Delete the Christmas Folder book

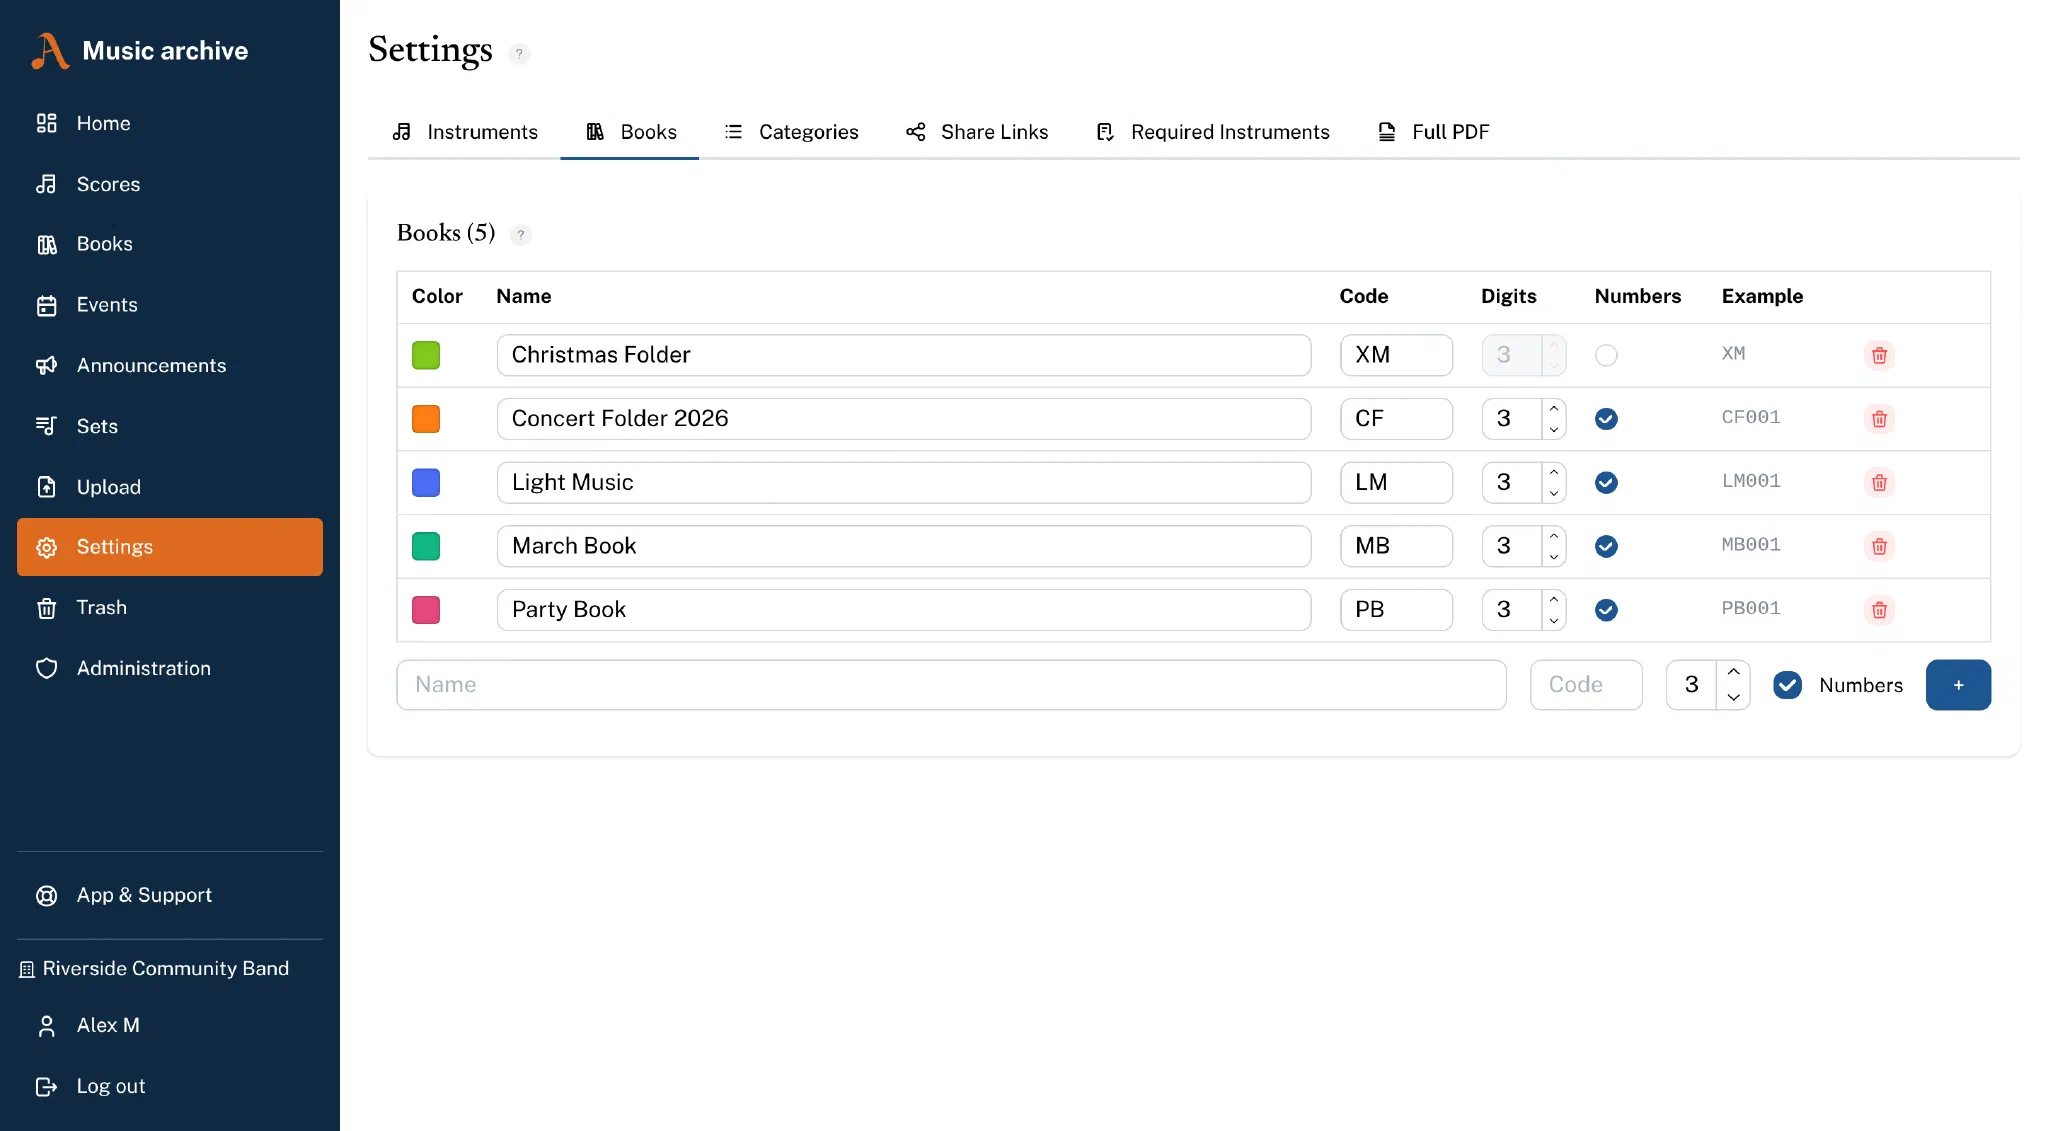pyautogui.click(x=1879, y=355)
